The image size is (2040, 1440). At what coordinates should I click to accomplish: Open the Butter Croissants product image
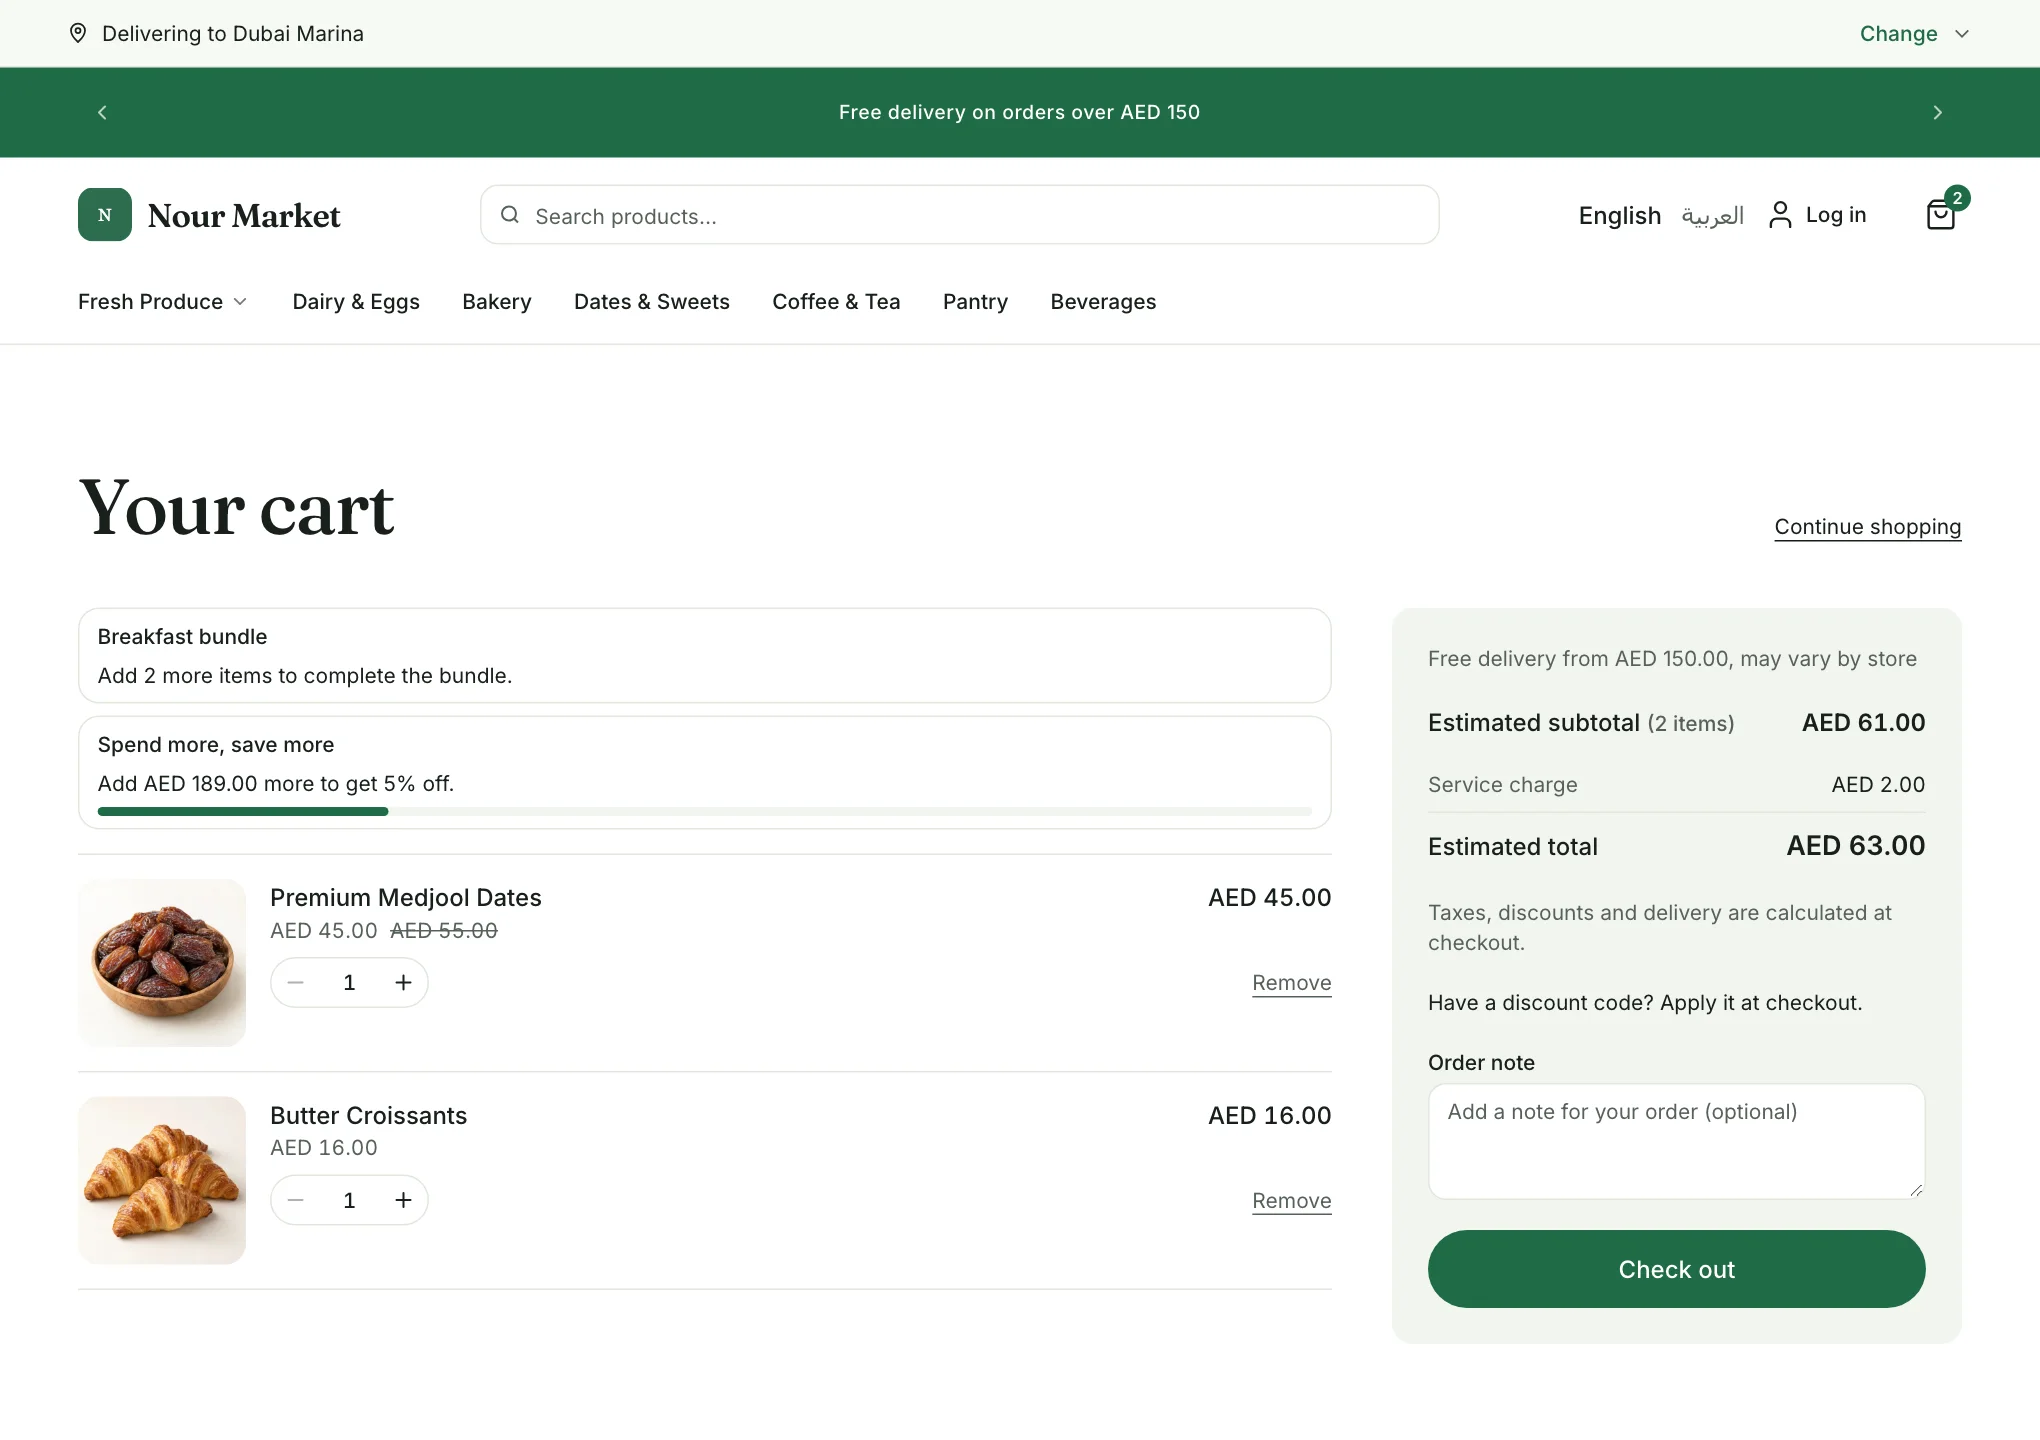[162, 1180]
